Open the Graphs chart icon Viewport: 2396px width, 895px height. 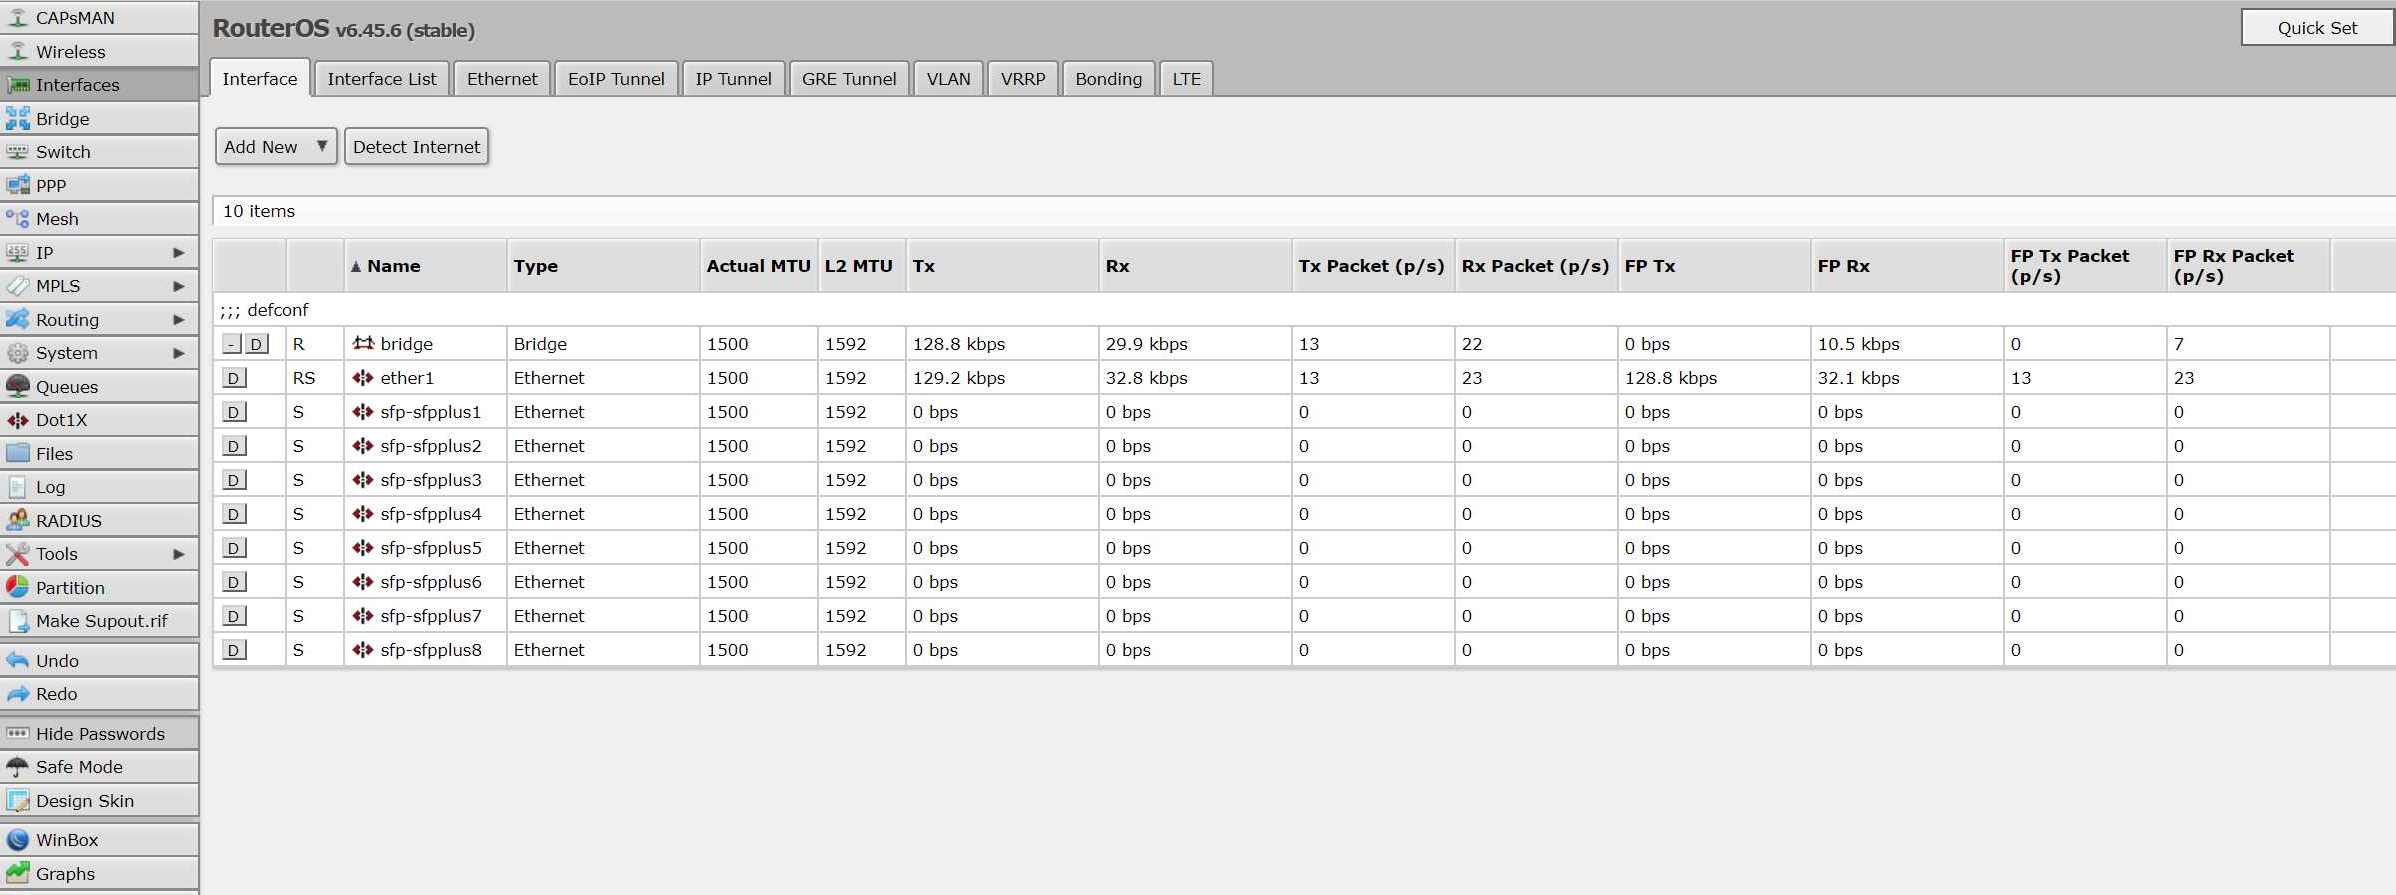[17, 873]
